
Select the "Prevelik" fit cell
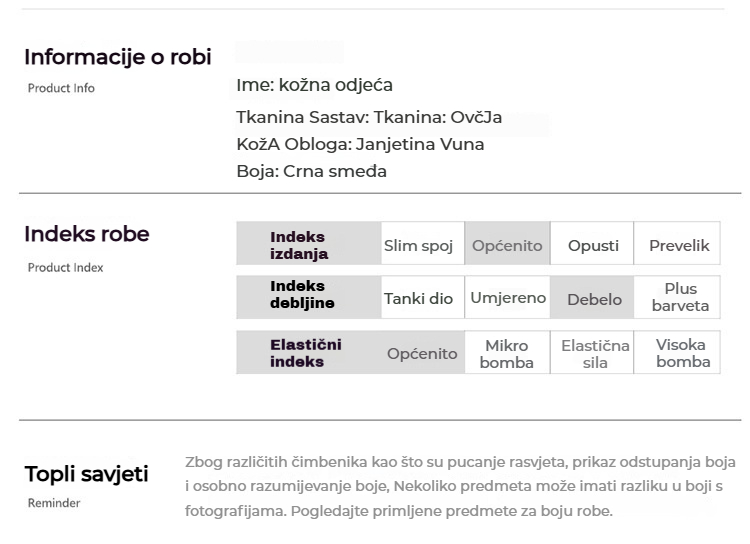point(679,245)
